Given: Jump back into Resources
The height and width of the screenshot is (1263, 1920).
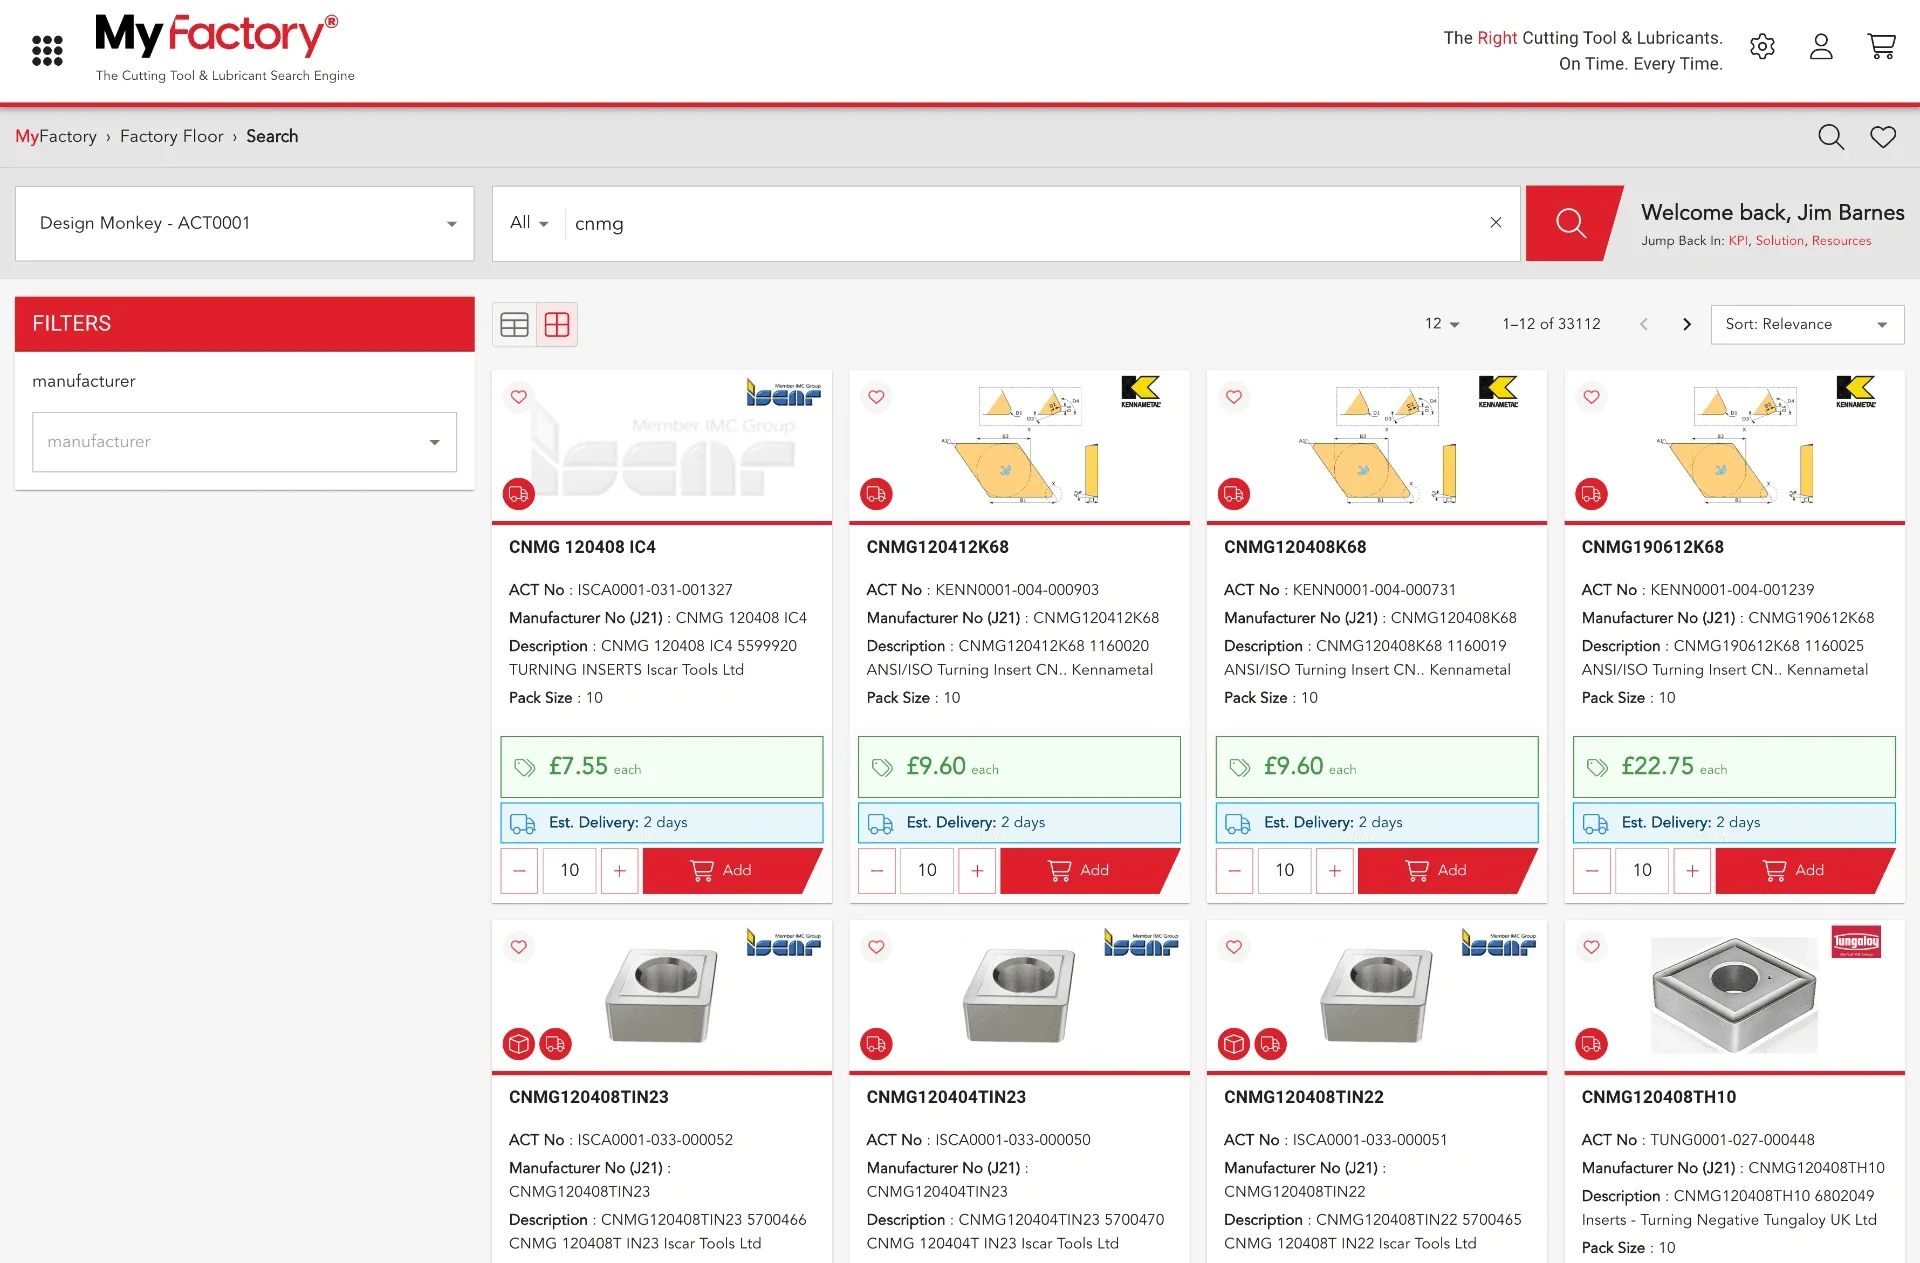Looking at the screenshot, I should [1841, 241].
